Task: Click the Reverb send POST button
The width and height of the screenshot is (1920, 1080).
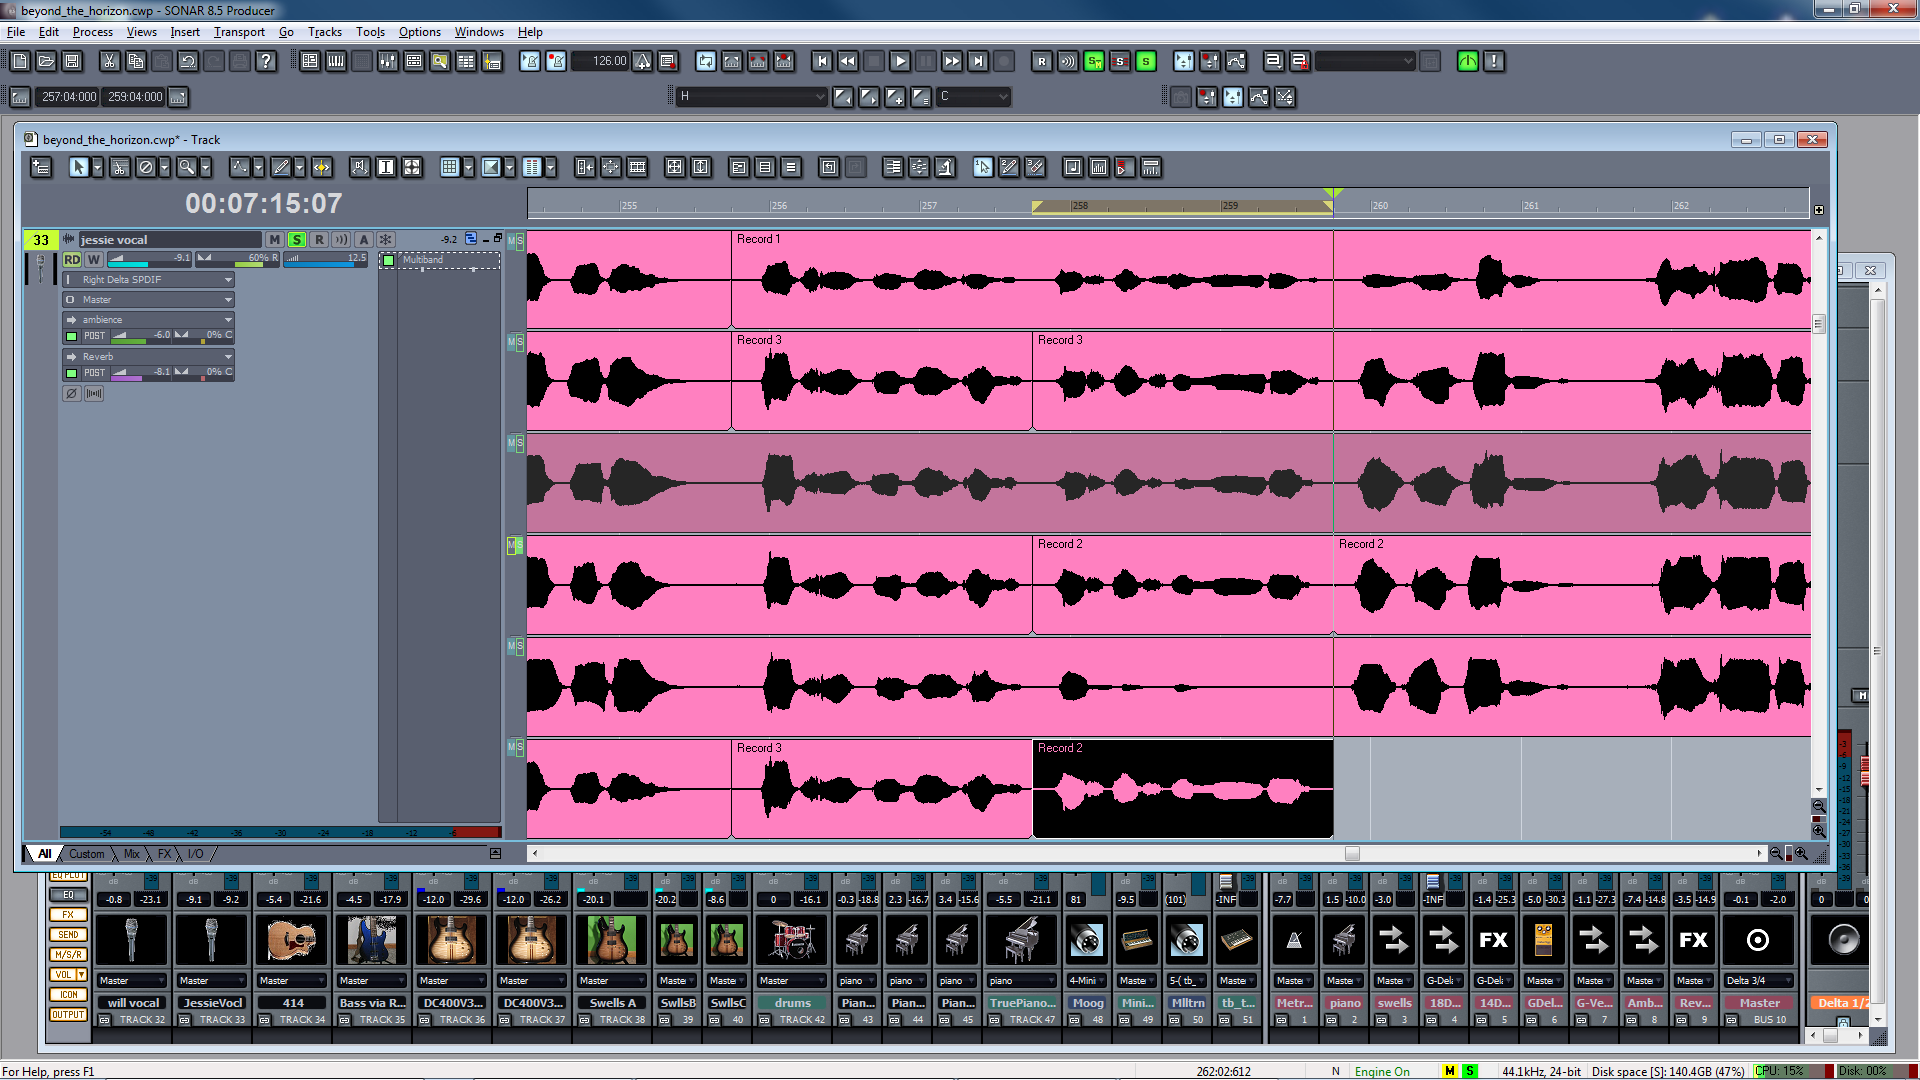Action: coord(94,373)
